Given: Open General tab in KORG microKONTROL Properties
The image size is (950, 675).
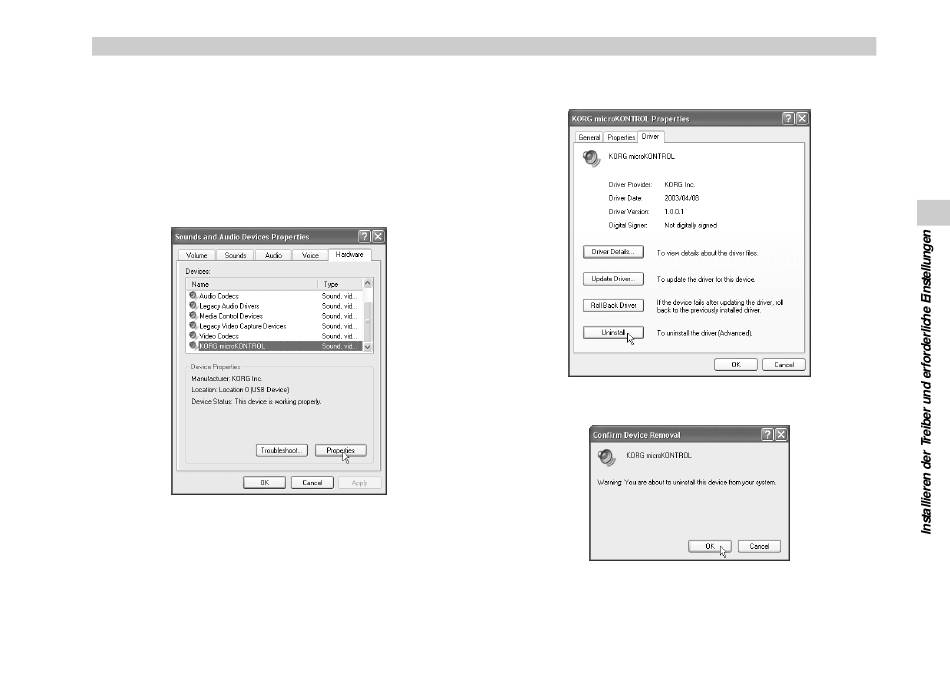Looking at the screenshot, I should coord(589,138).
